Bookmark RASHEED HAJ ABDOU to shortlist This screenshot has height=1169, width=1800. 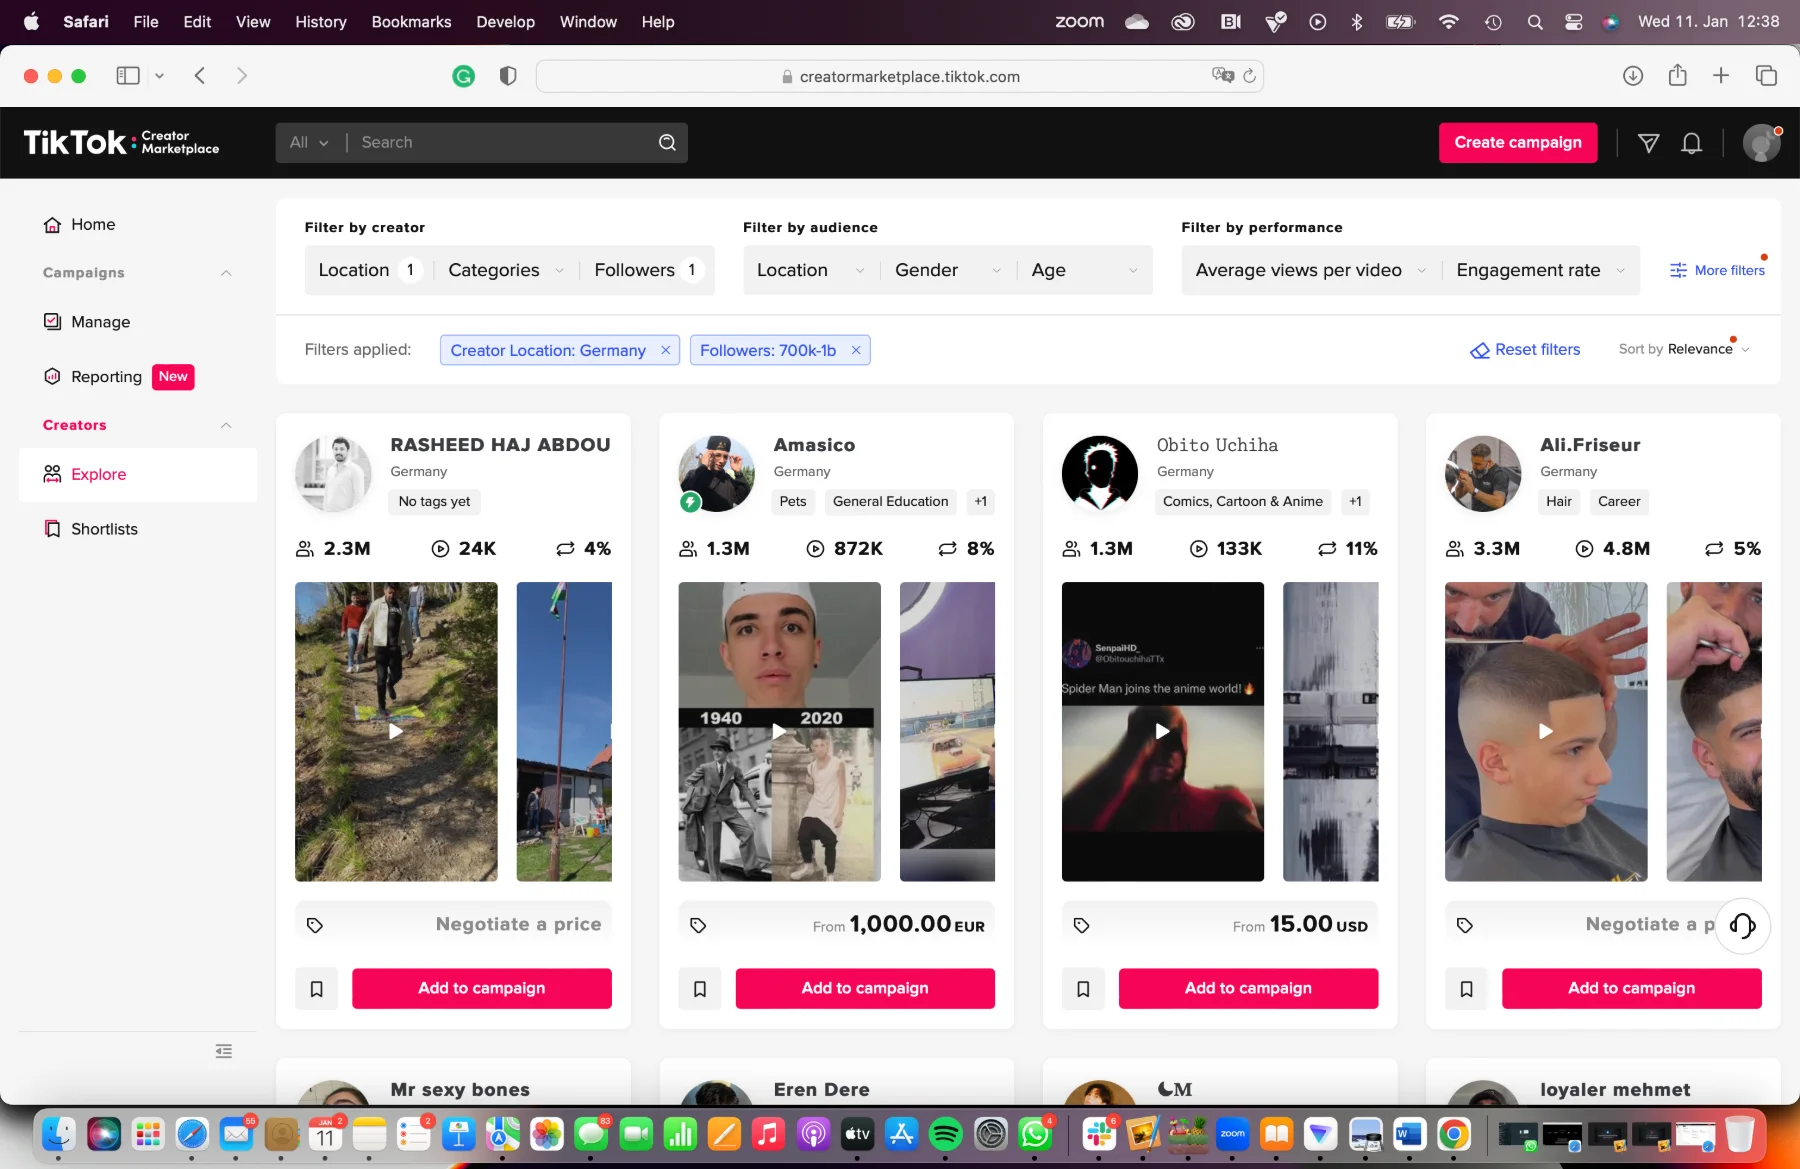pyautogui.click(x=316, y=989)
